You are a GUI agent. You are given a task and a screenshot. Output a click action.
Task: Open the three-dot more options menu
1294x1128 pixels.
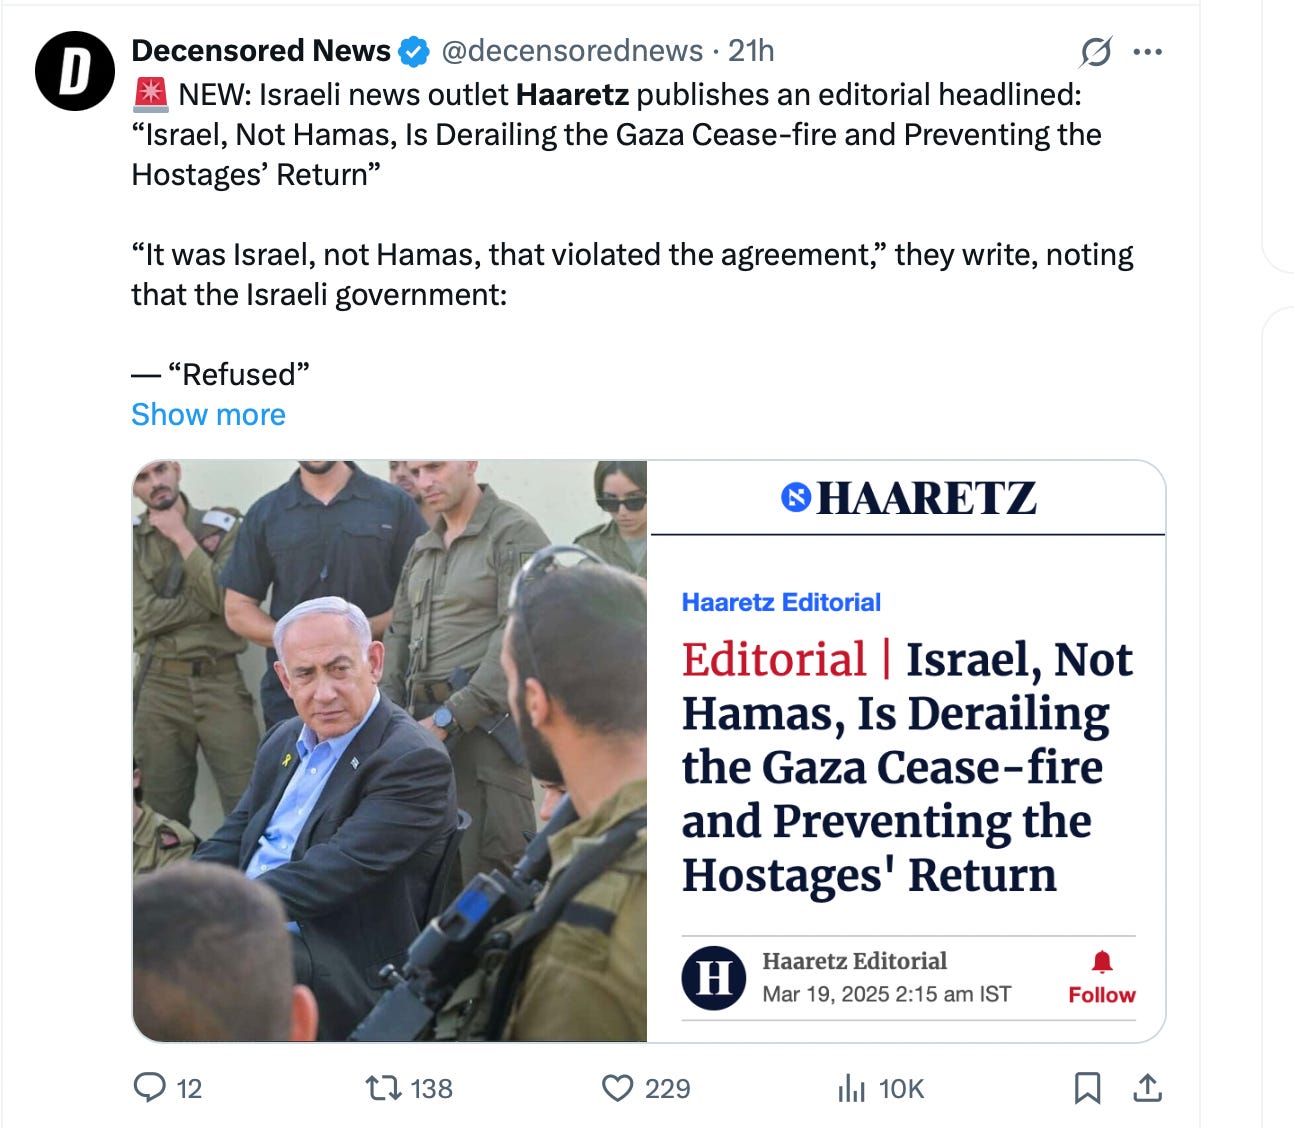click(x=1147, y=51)
